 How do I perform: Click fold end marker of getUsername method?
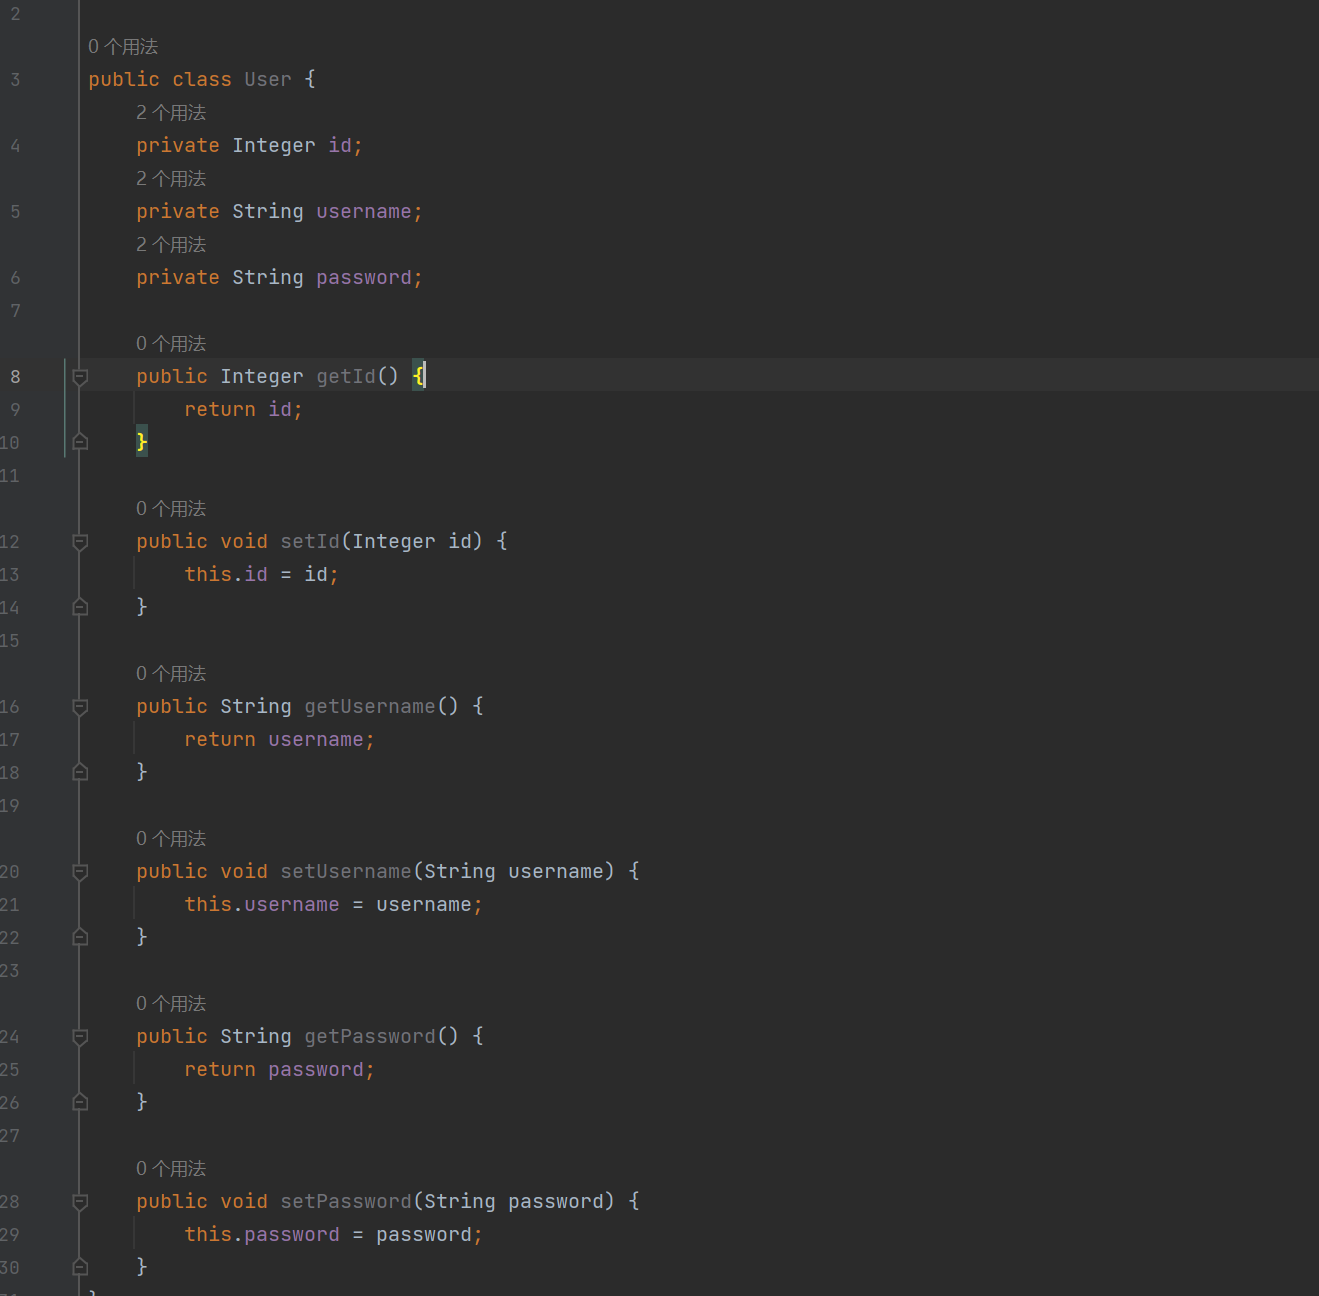tap(80, 772)
